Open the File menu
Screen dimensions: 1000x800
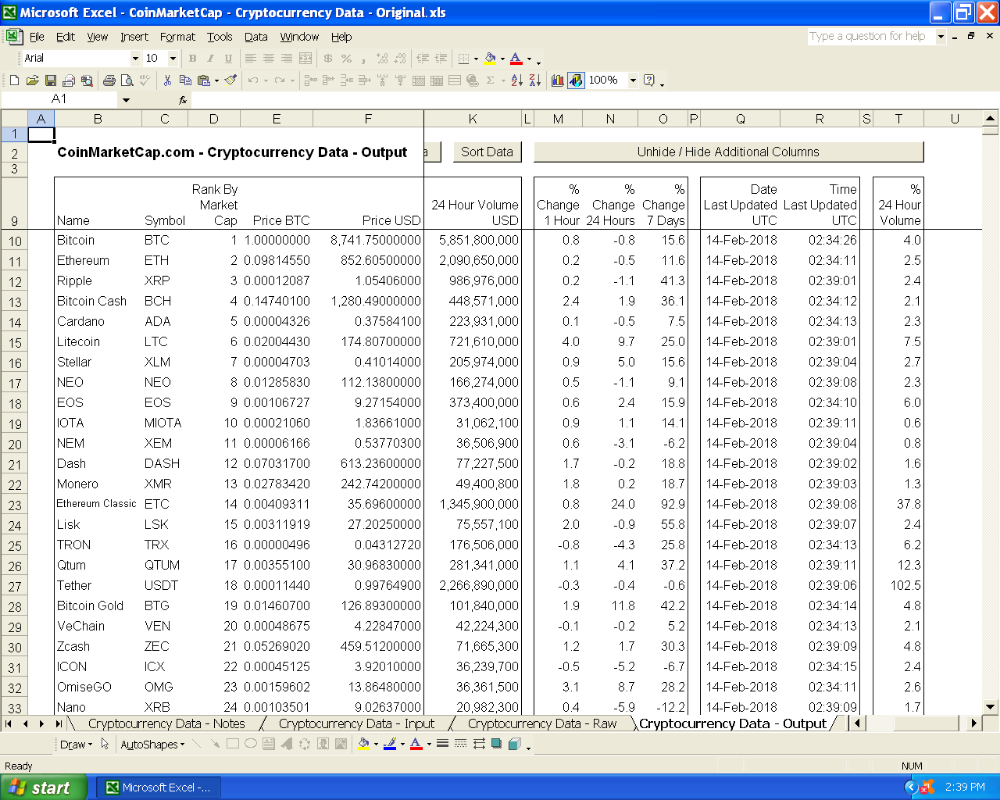coord(37,37)
